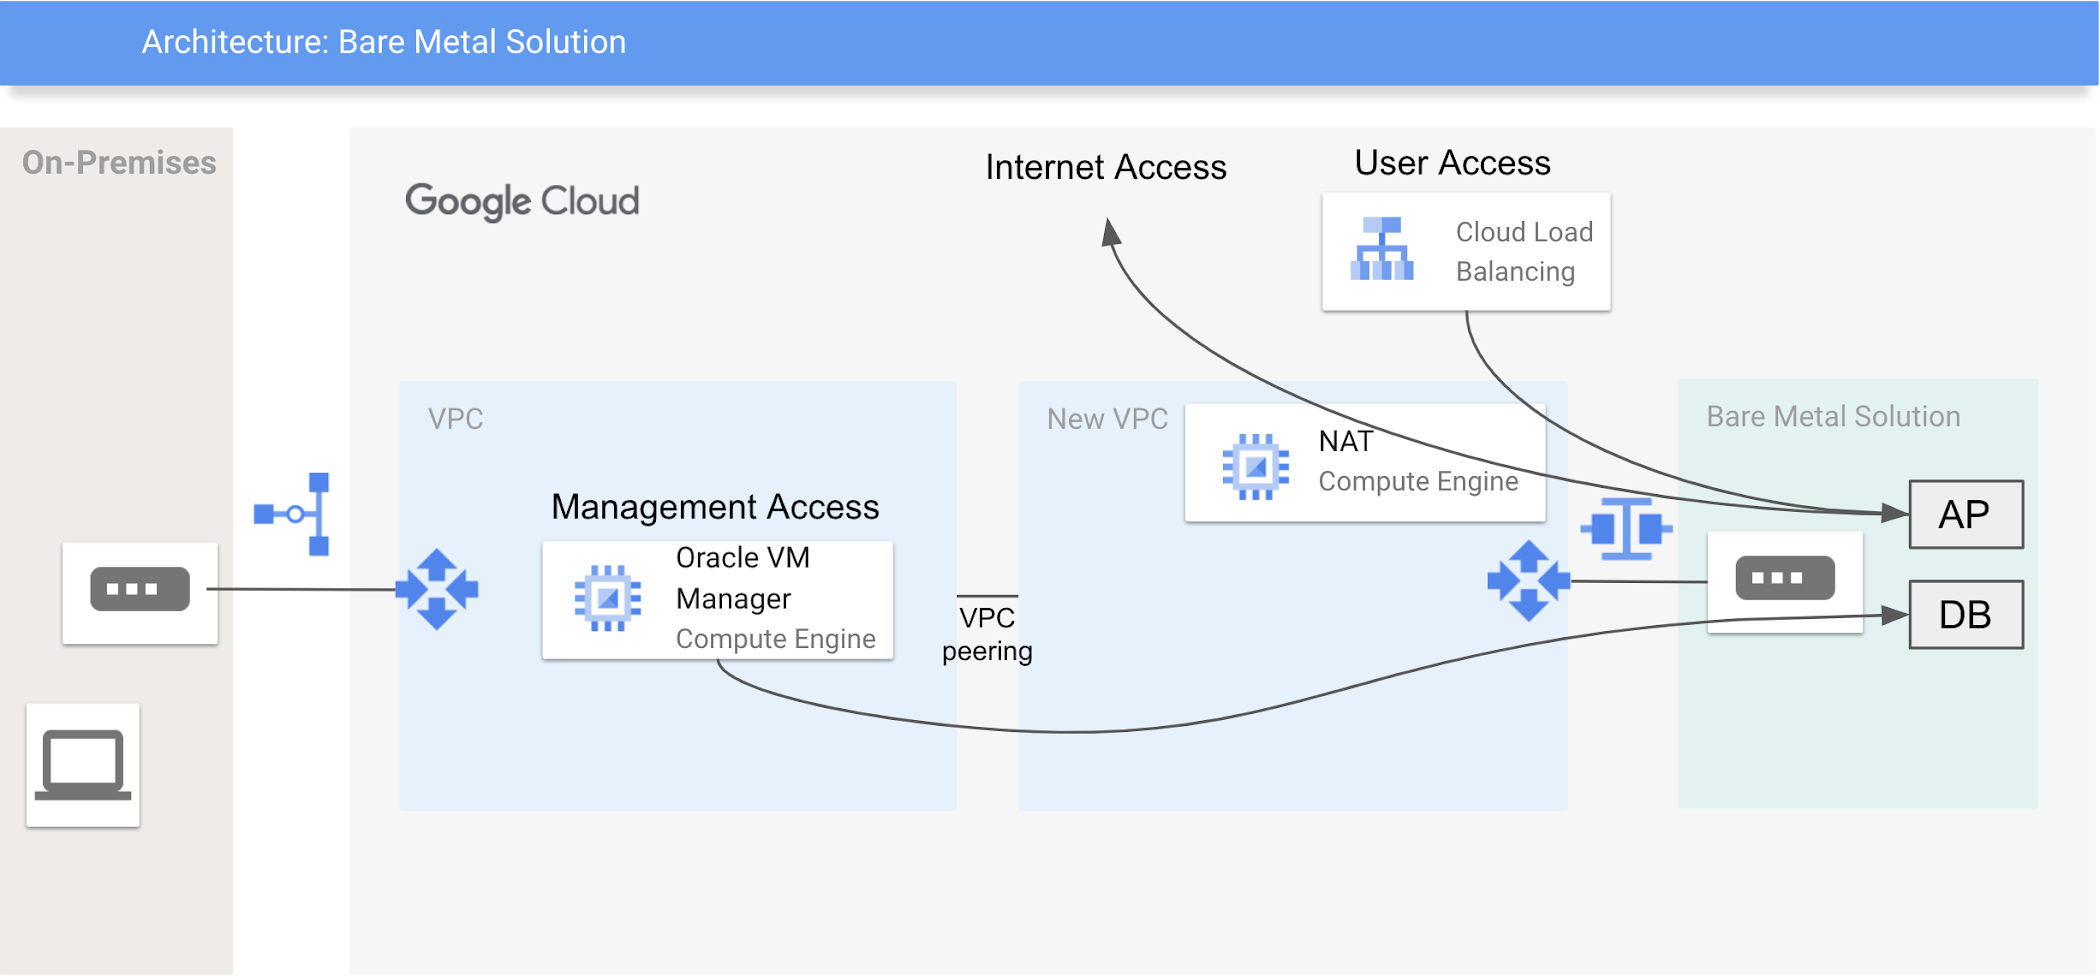Select the On-Premises heading
The height and width of the screenshot is (976, 2100).
coord(119,162)
